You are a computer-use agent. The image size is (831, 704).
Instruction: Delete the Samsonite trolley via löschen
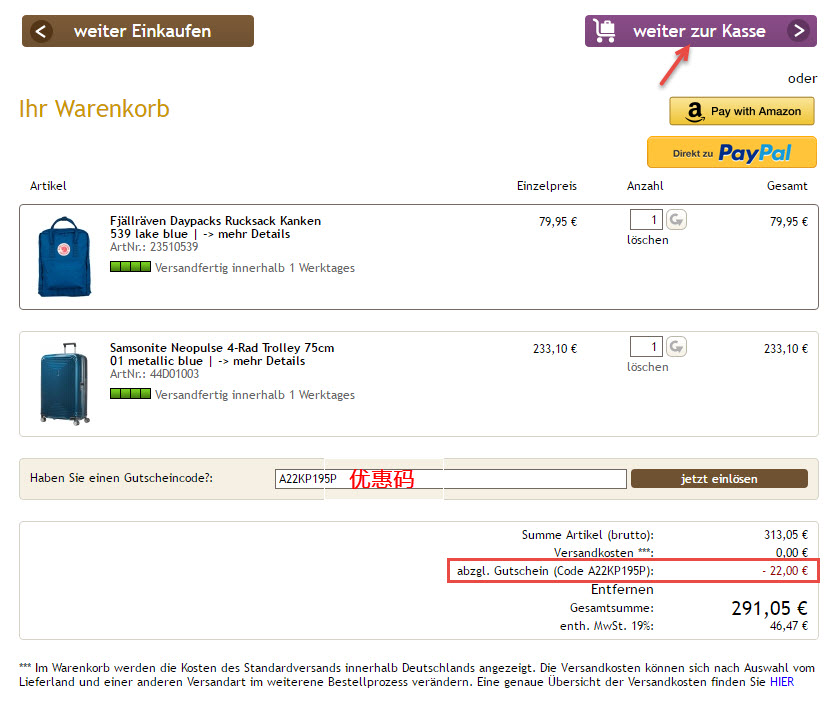pos(647,367)
